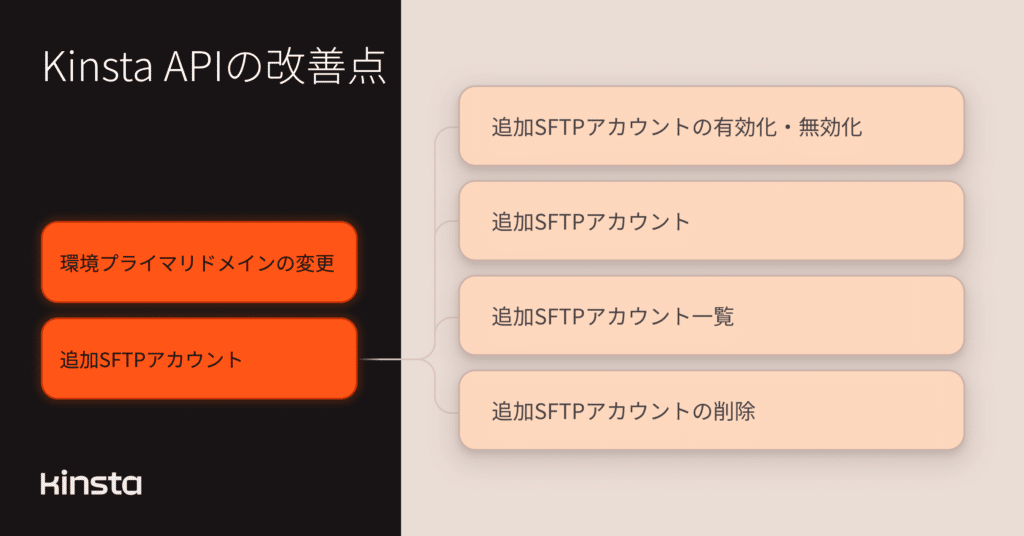Open the 追加SFTPアカウントの有効化・無効化 card

712,126
